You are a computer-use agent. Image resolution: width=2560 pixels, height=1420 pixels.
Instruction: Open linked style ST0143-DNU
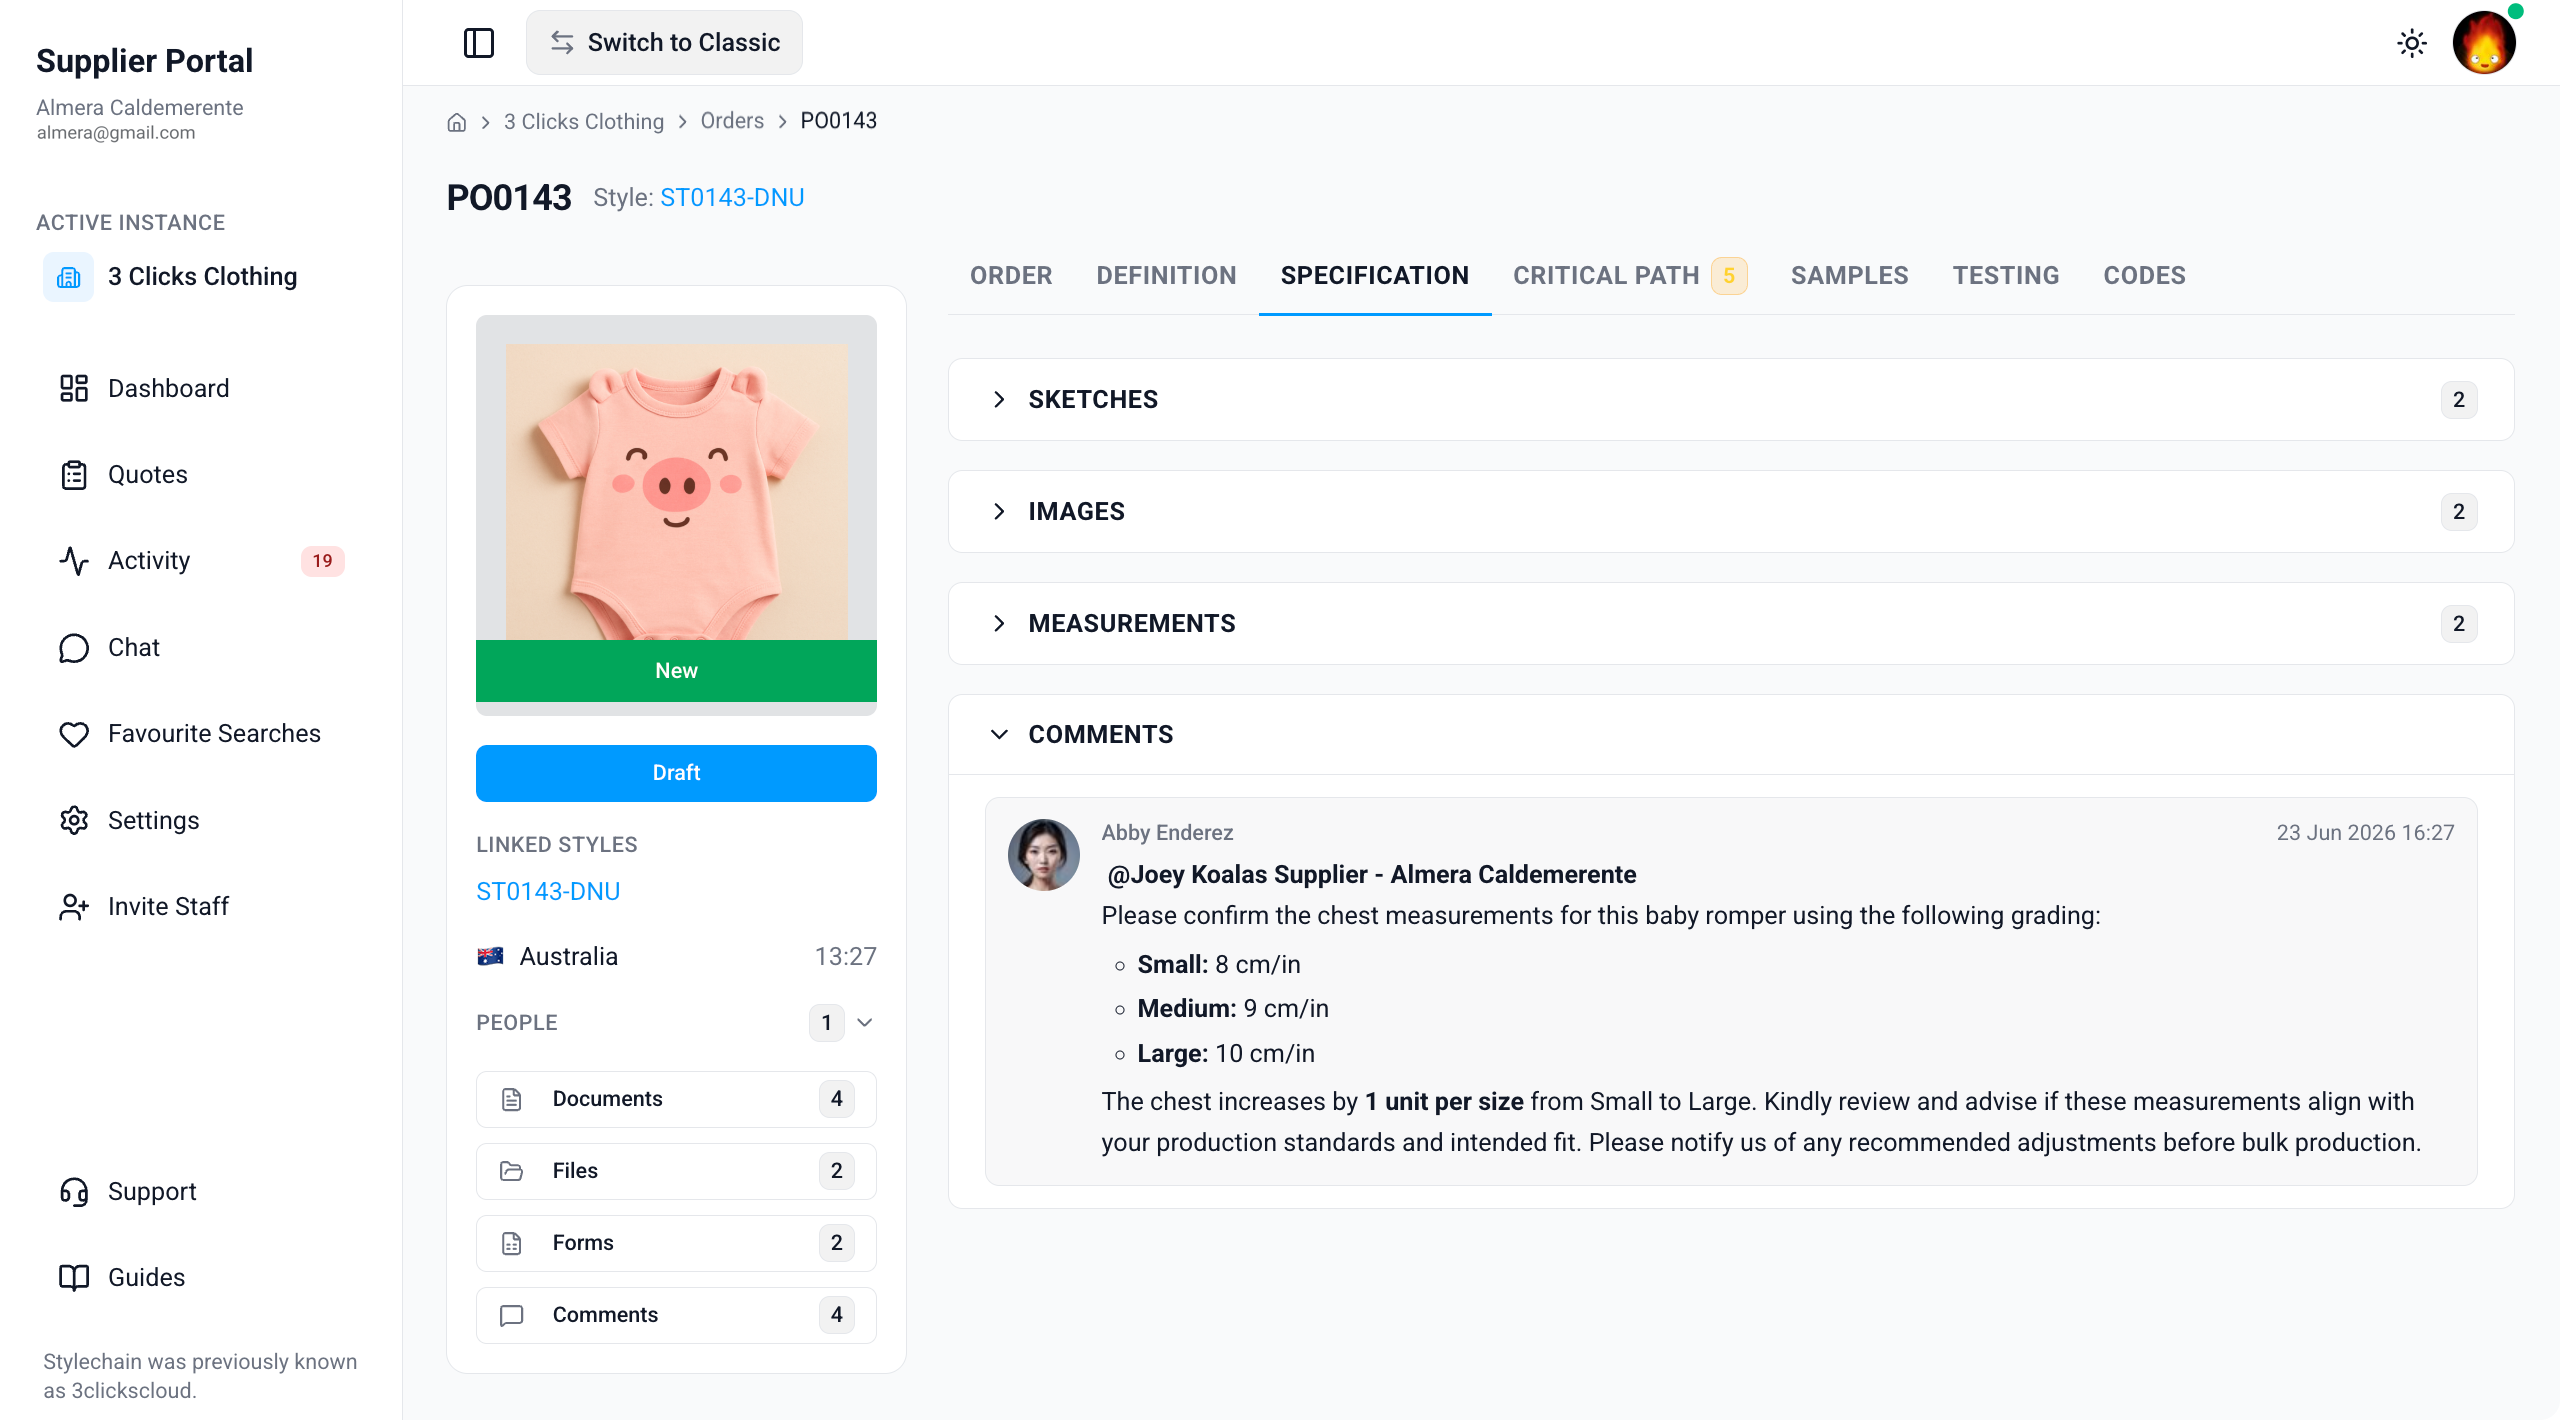point(548,892)
